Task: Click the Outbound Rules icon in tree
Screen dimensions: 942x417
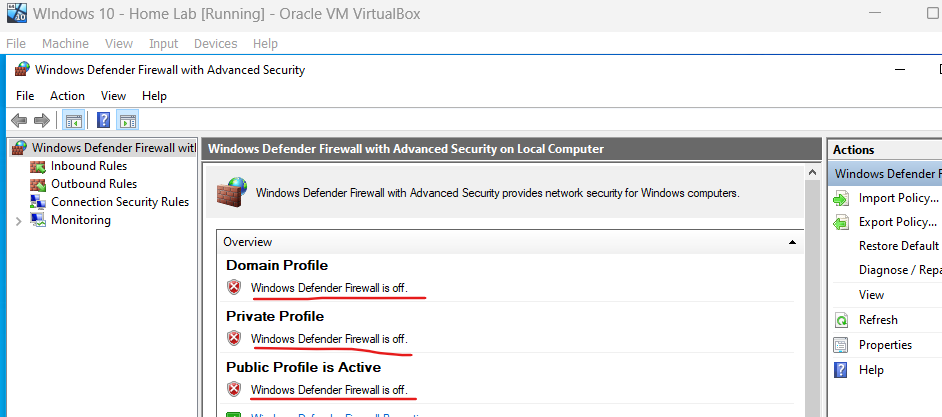Action: [x=38, y=184]
